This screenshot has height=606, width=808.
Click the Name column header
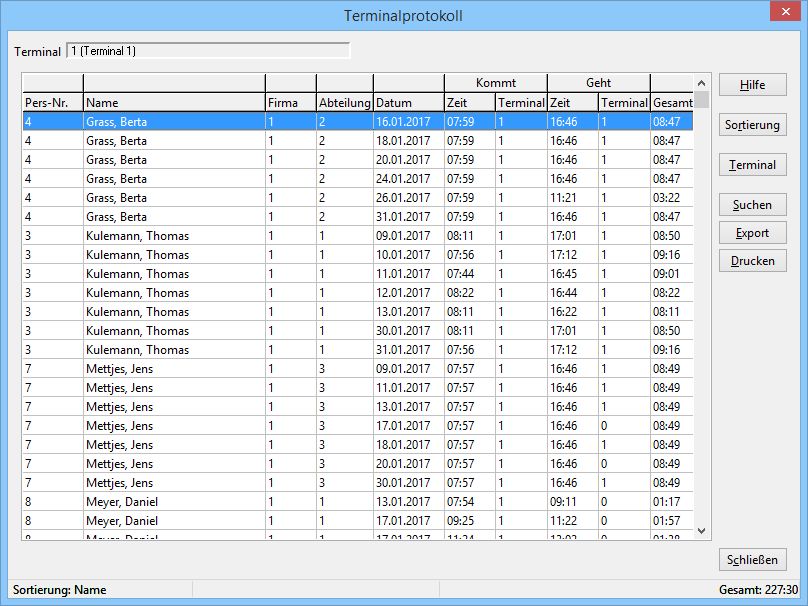point(174,103)
